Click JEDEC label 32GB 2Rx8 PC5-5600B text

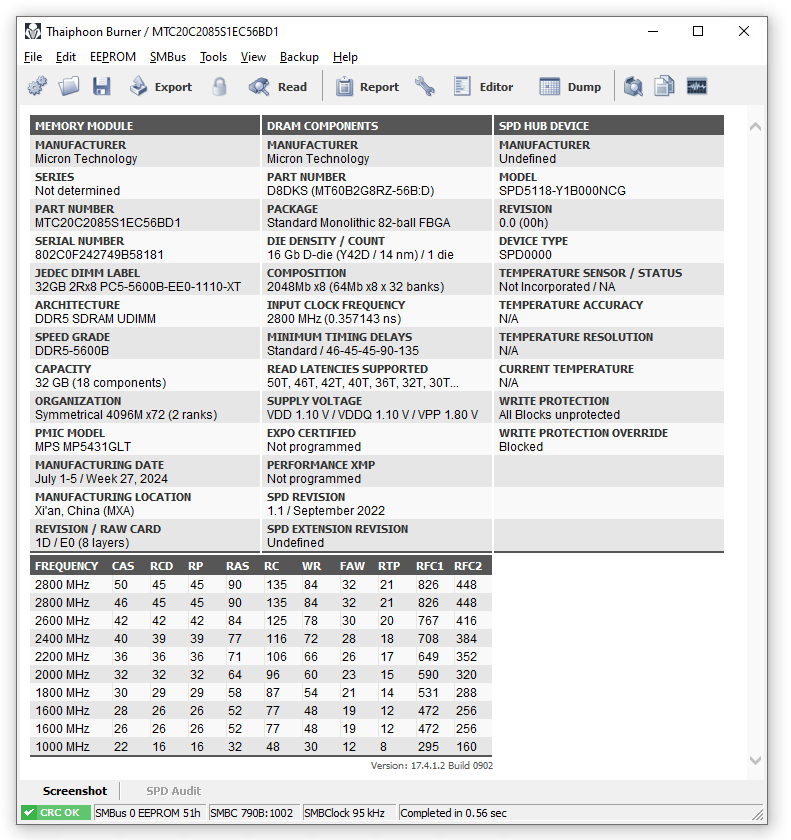[x=138, y=287]
